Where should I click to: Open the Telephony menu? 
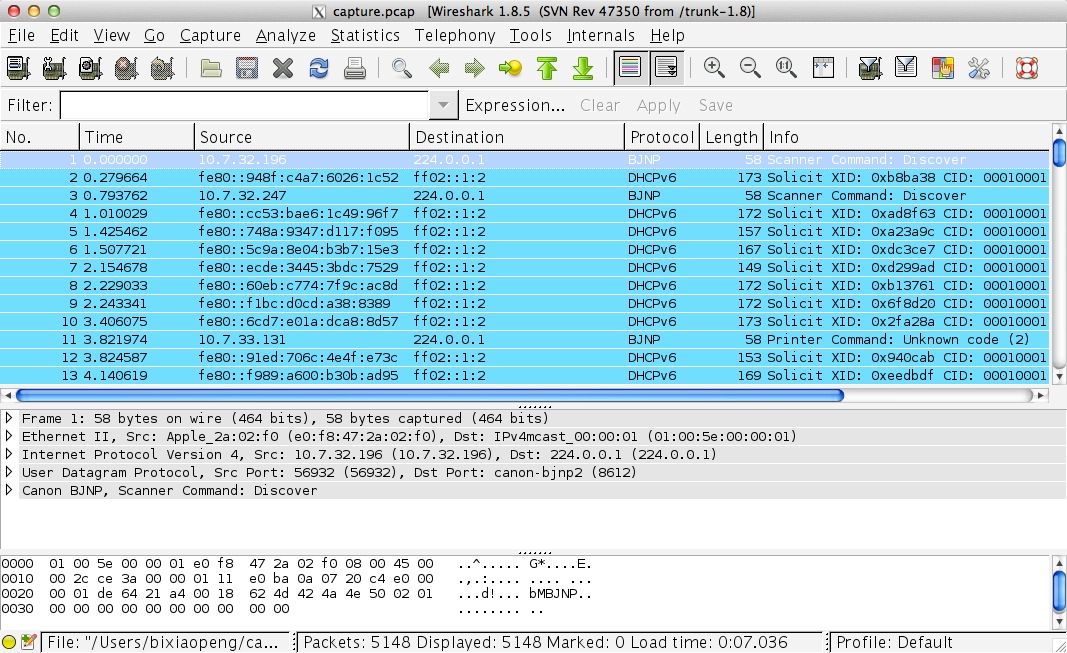point(455,35)
